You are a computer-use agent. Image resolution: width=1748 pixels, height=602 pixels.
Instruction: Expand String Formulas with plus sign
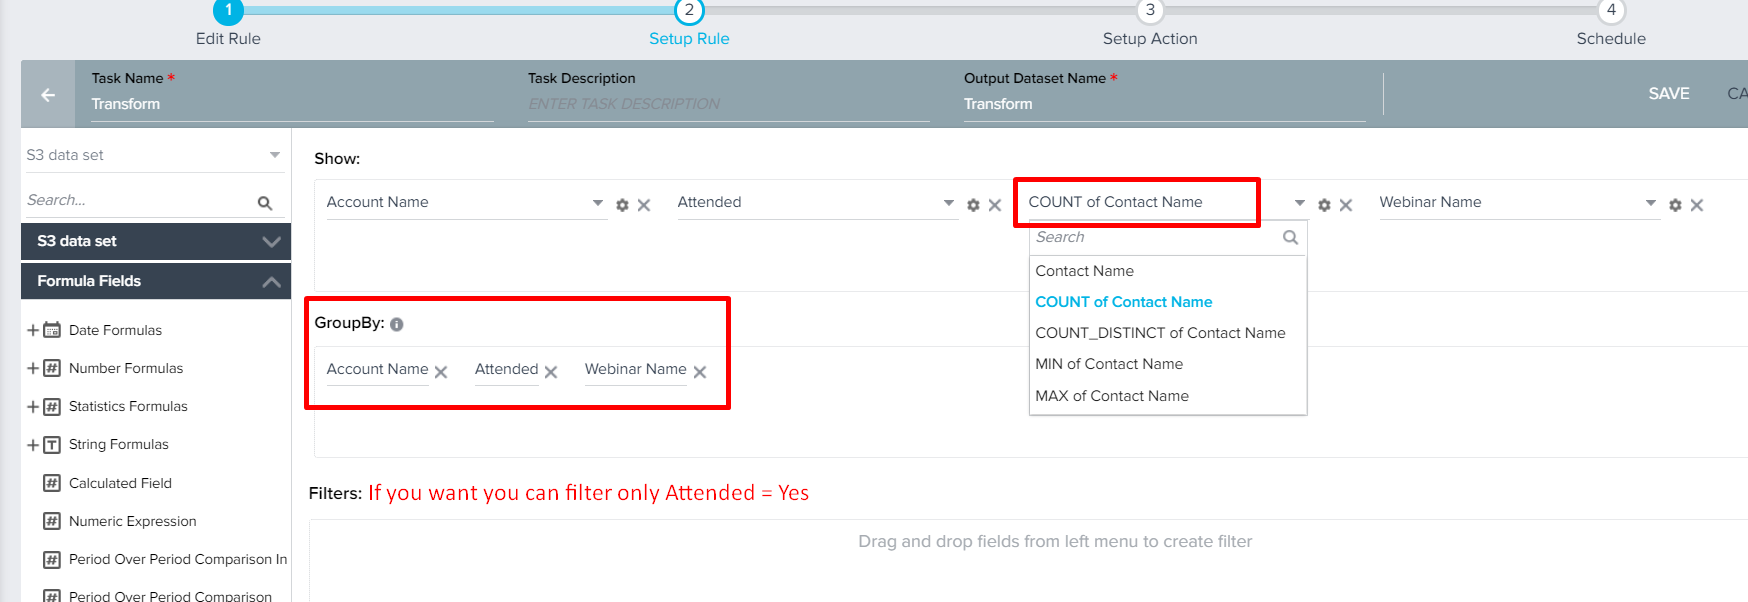[x=33, y=445]
